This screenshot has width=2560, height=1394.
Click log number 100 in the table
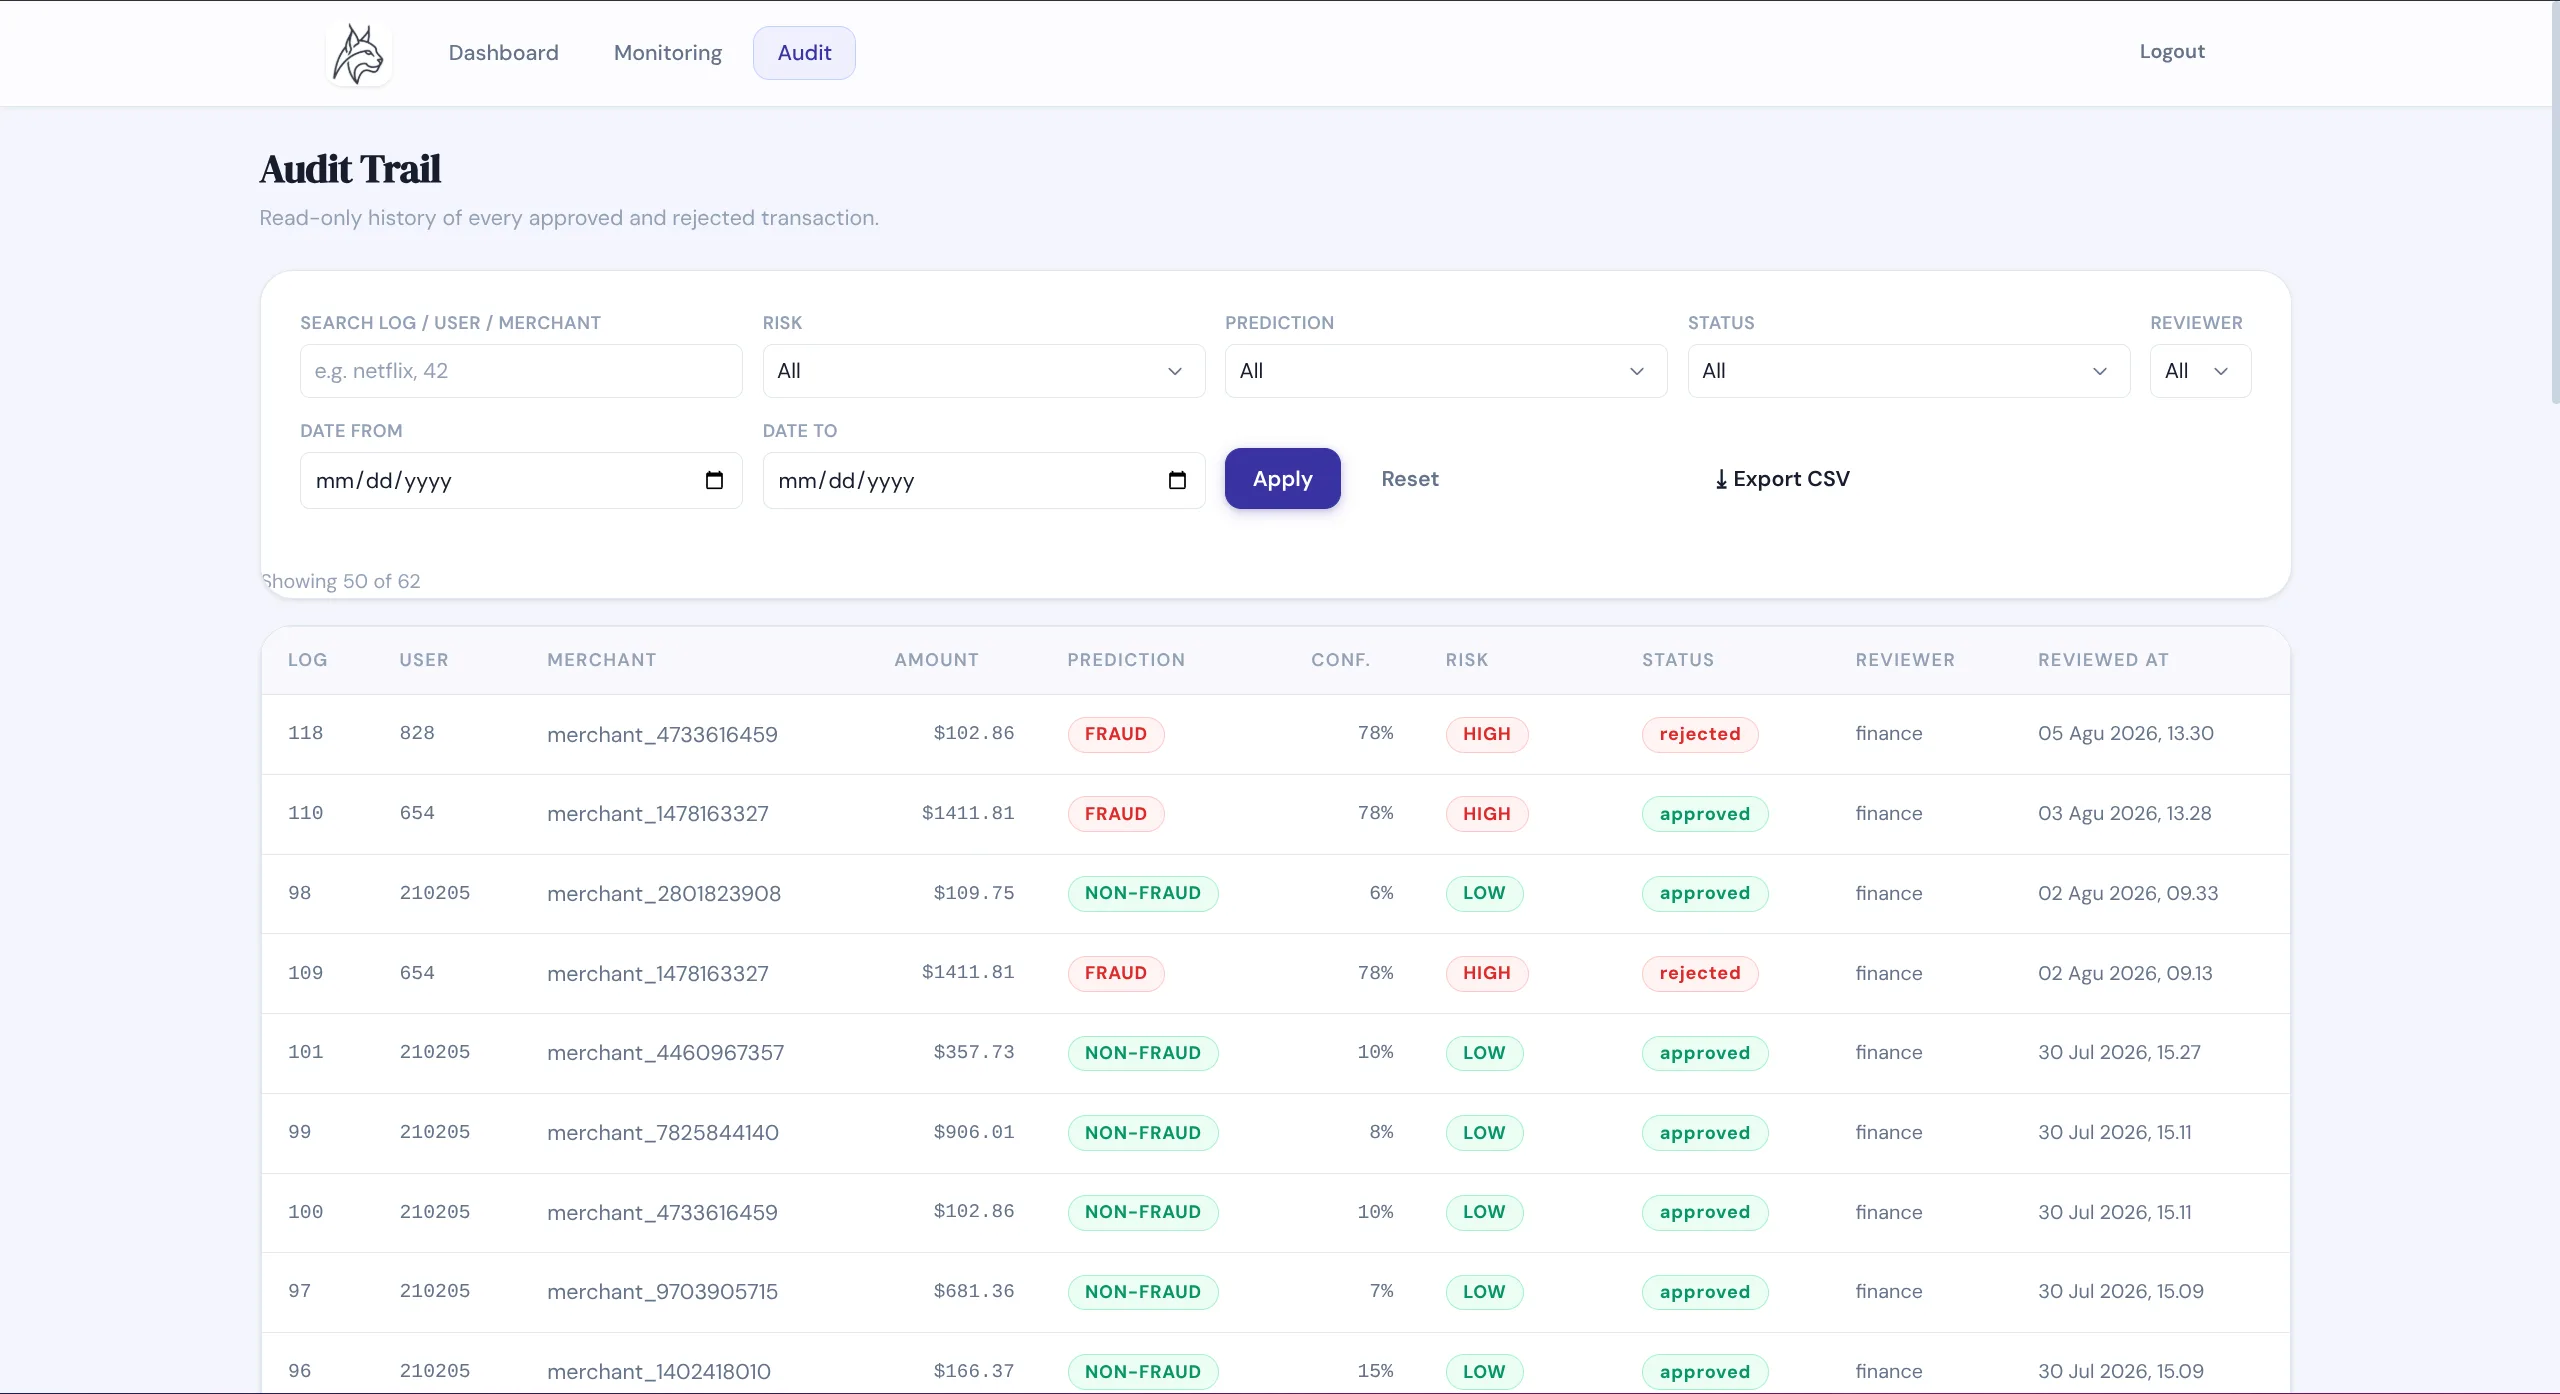[x=305, y=1212]
